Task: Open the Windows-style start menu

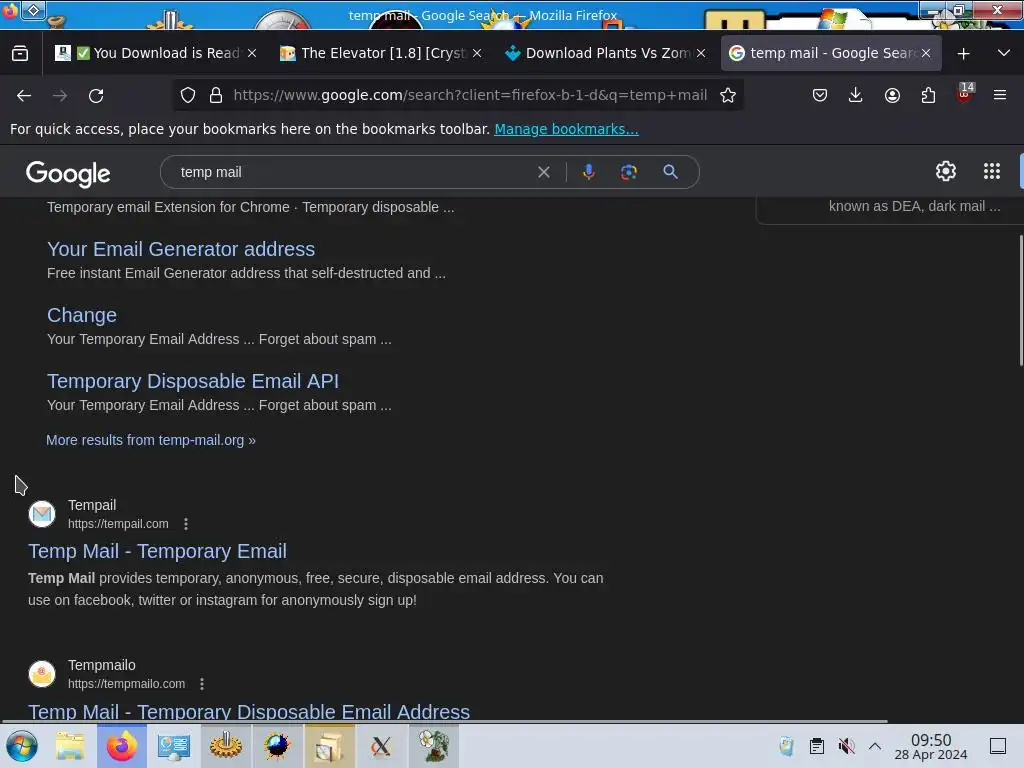Action: coord(22,746)
